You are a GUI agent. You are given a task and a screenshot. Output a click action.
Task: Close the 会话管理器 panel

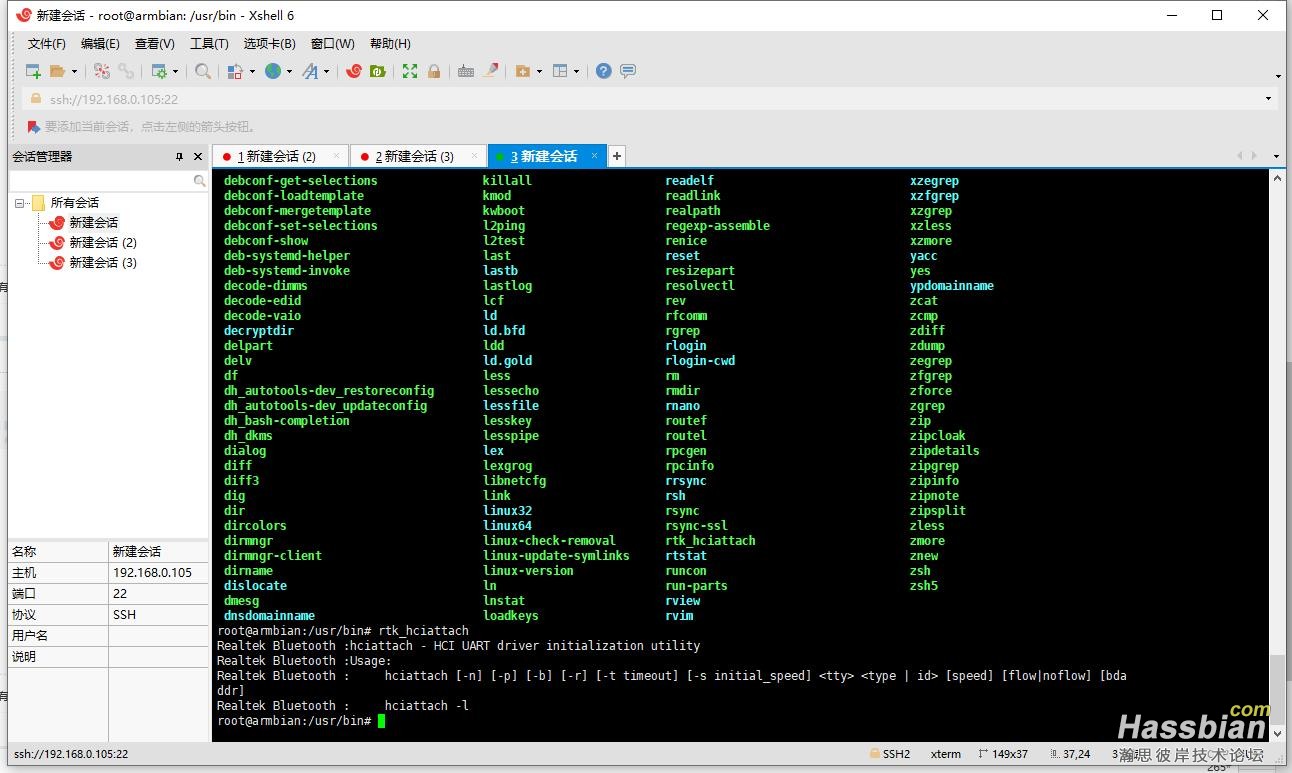(197, 157)
